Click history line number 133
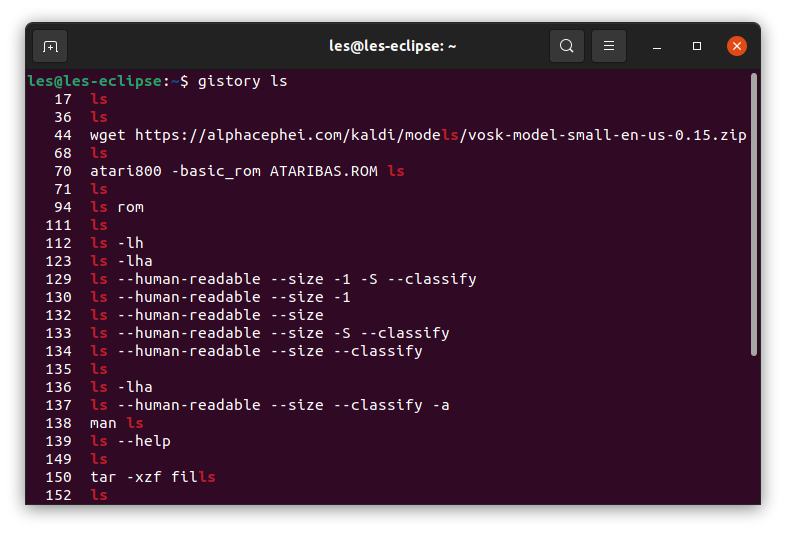Image resolution: width=786 pixels, height=533 pixels. pos(59,333)
